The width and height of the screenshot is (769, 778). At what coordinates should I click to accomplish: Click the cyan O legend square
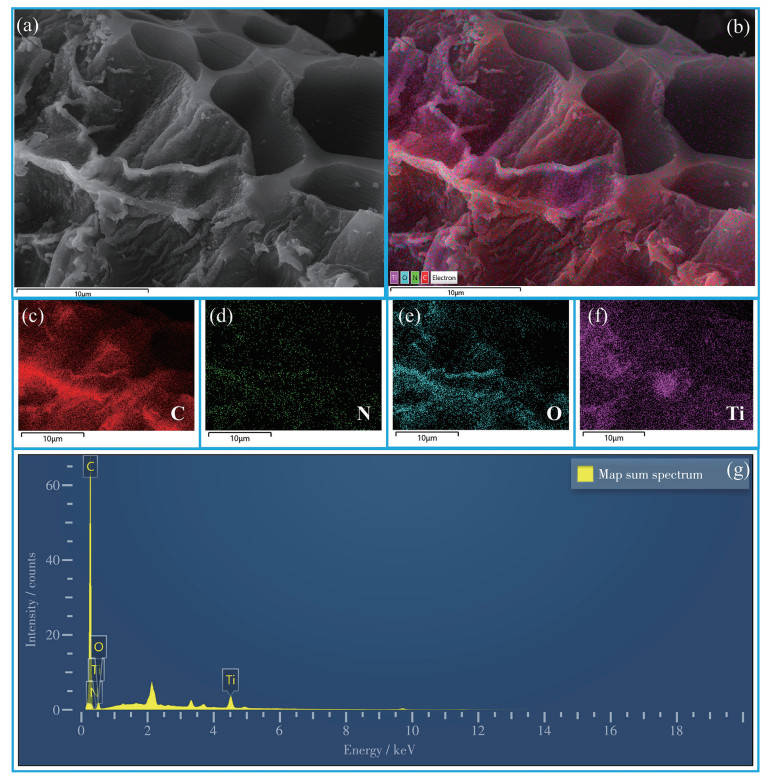[x=403, y=277]
